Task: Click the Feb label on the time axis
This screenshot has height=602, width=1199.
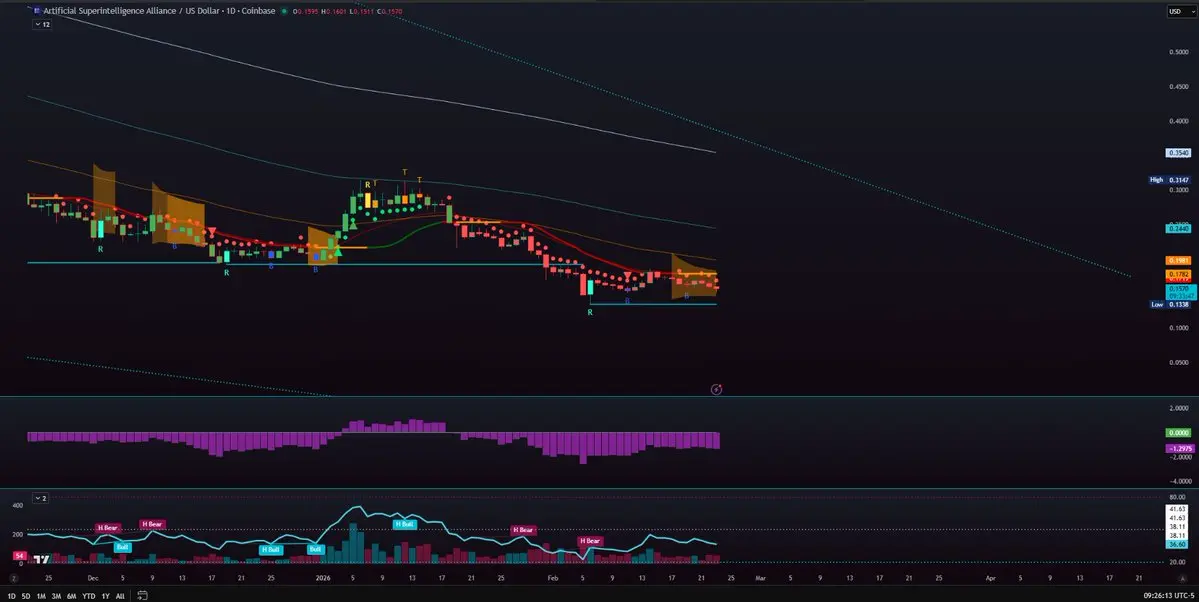Action: pos(553,578)
